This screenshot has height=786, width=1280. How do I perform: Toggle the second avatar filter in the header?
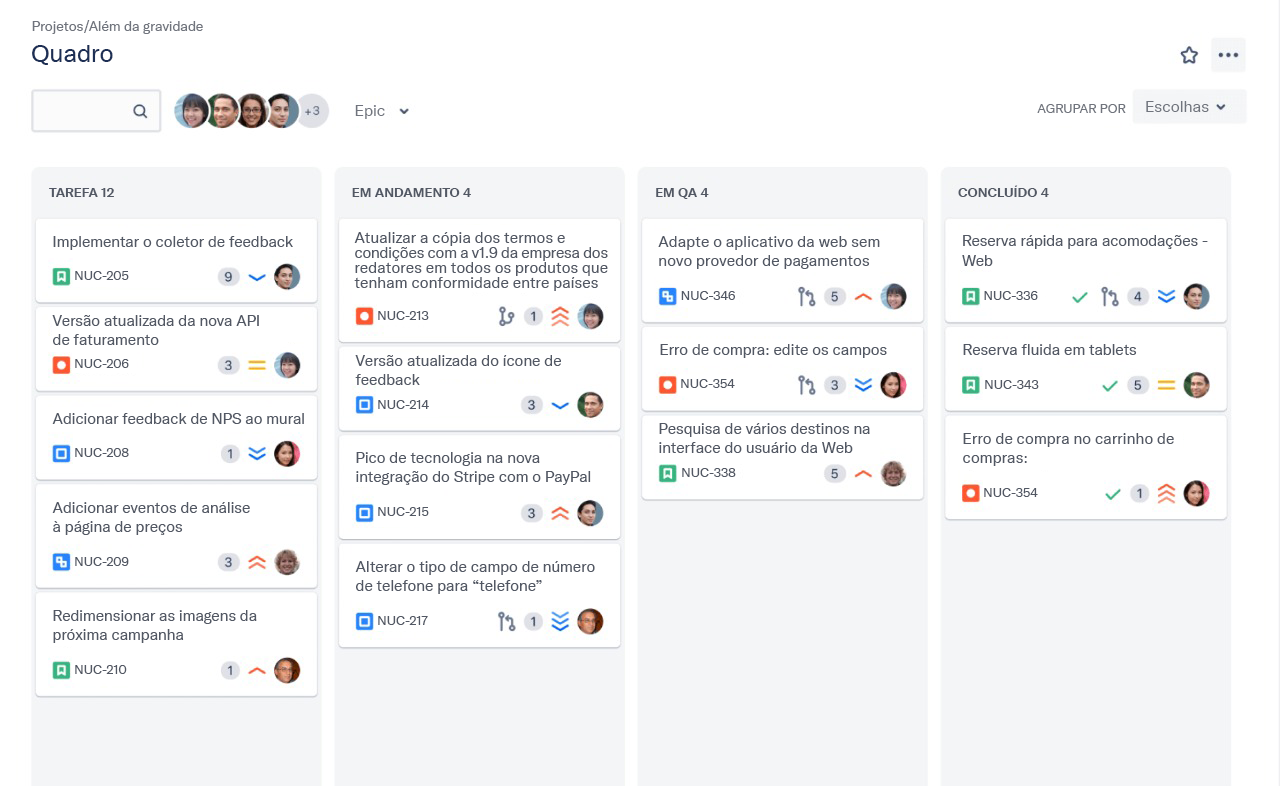click(222, 111)
